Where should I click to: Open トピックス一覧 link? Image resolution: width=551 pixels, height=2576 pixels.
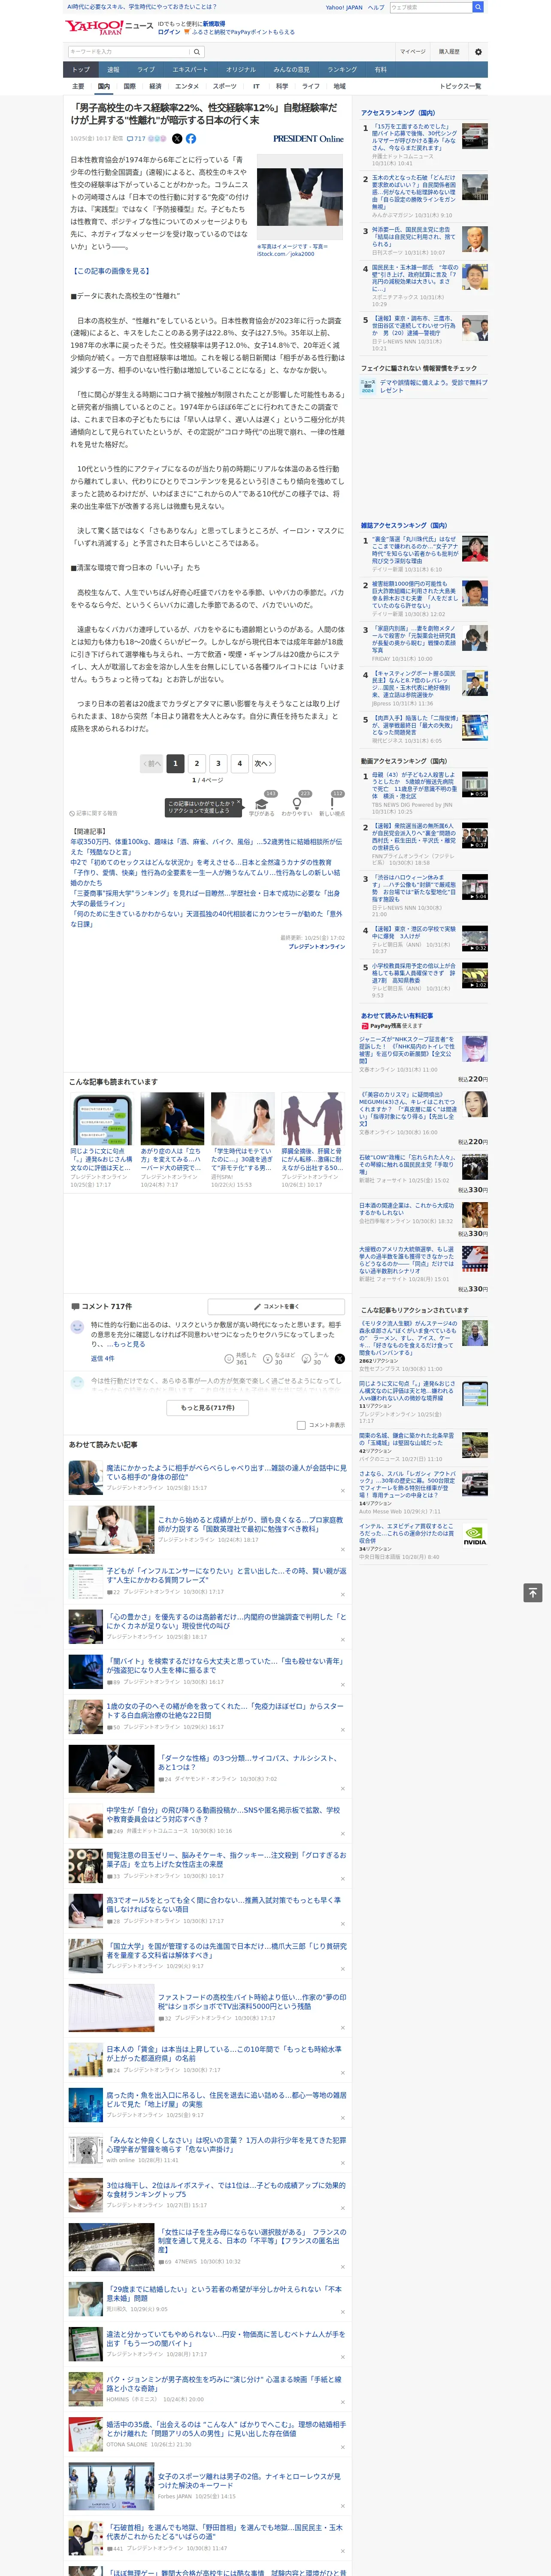point(460,86)
